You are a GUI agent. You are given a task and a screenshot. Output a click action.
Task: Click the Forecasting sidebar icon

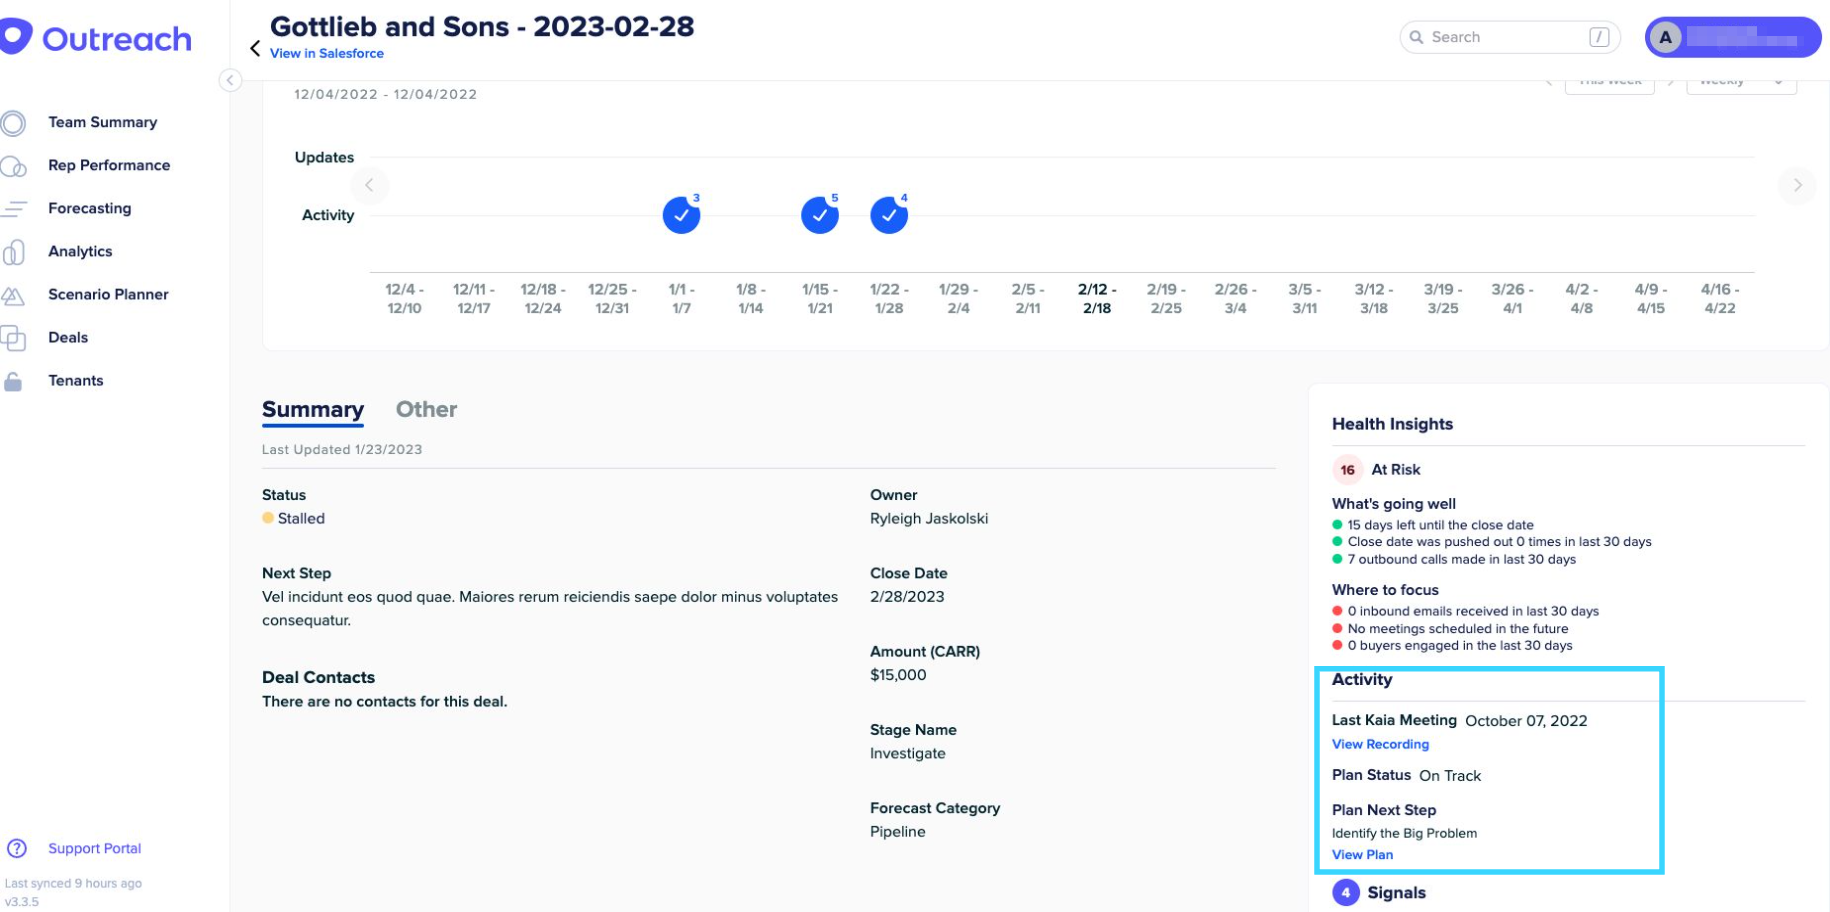(x=13, y=209)
